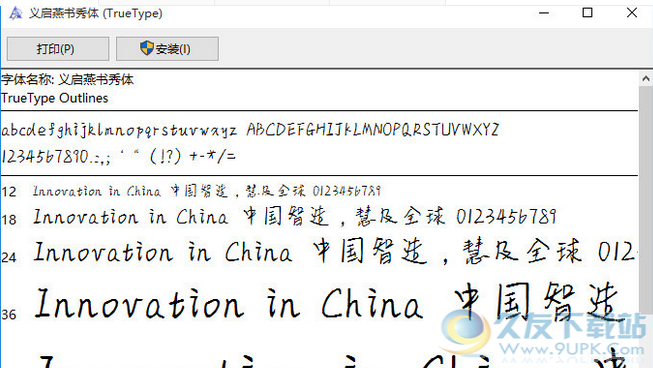Click the vertical scrollbar thumb
The height and width of the screenshot is (368, 653).
pyautogui.click(x=646, y=200)
